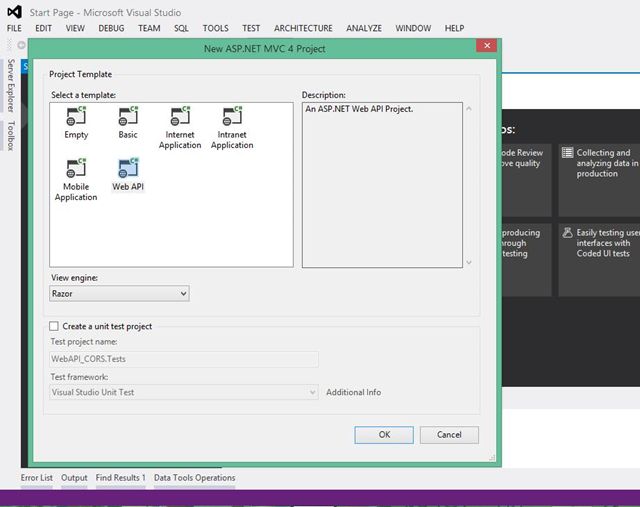
Task: Open the EDIT menu
Action: [x=43, y=28]
